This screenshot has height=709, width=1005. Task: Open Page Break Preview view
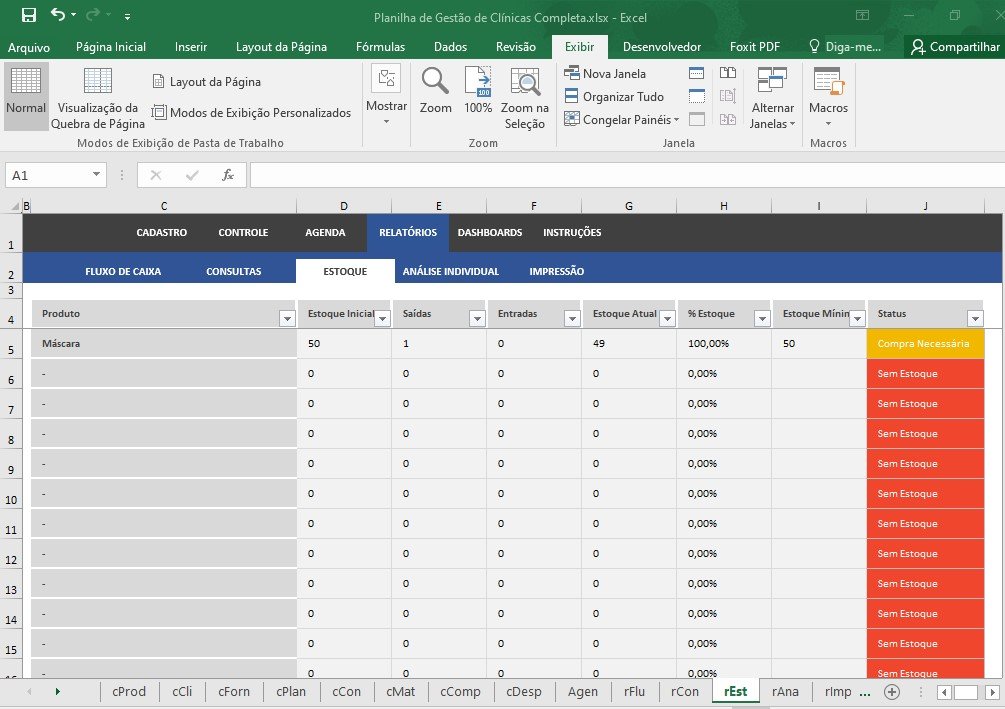pos(98,98)
